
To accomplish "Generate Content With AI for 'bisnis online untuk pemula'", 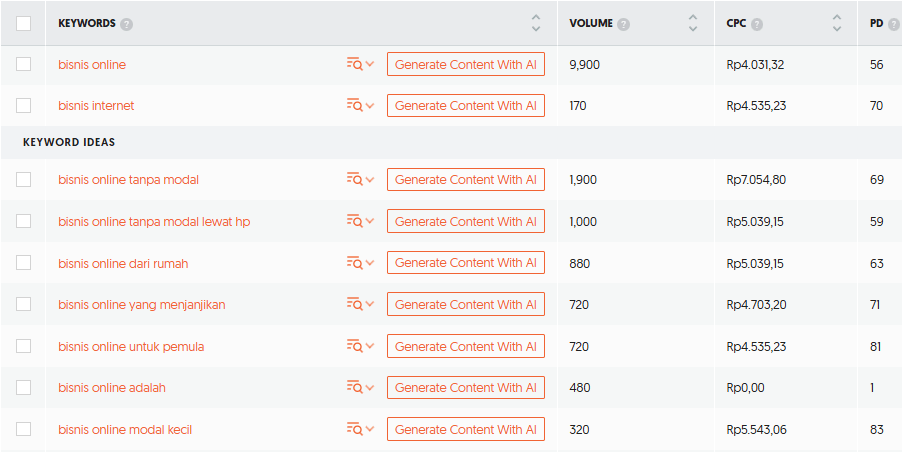I will point(465,346).
